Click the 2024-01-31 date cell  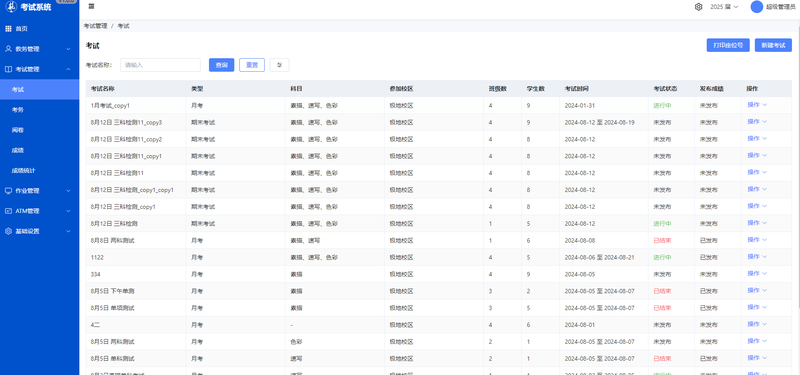pyautogui.click(x=580, y=106)
